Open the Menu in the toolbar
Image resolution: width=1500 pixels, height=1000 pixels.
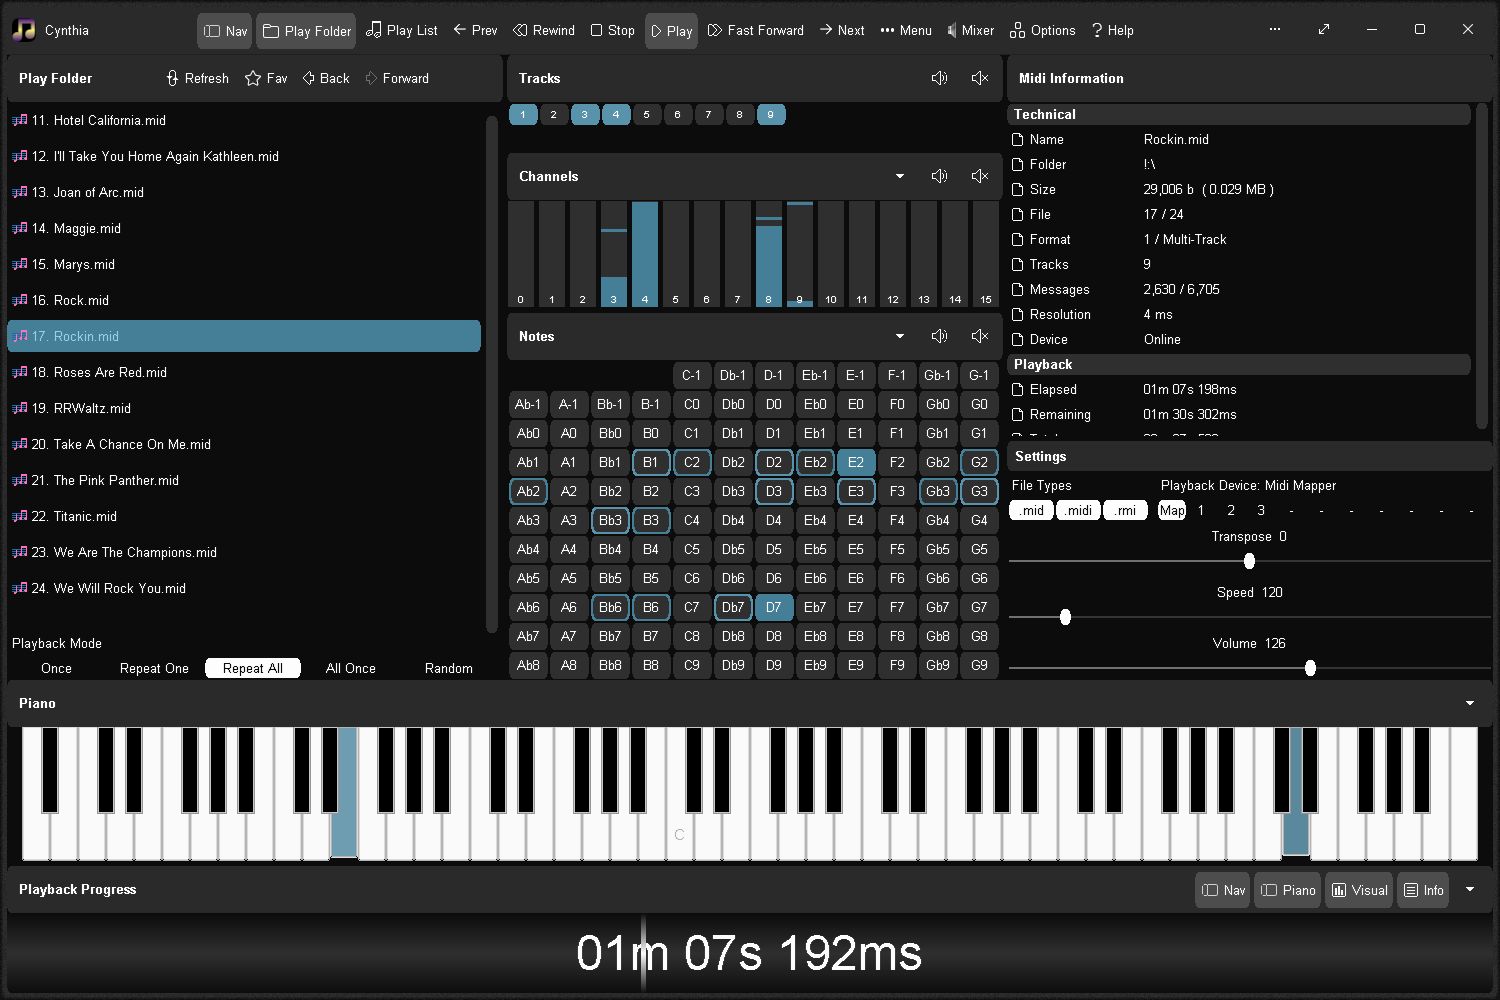(x=905, y=30)
